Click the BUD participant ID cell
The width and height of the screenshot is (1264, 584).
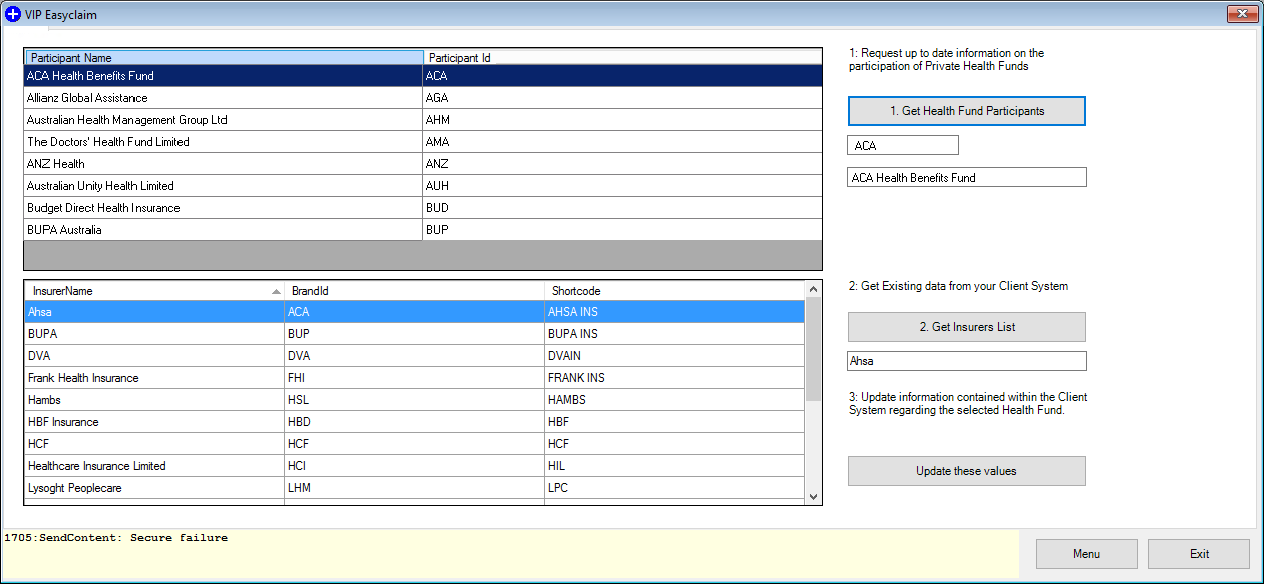622,208
